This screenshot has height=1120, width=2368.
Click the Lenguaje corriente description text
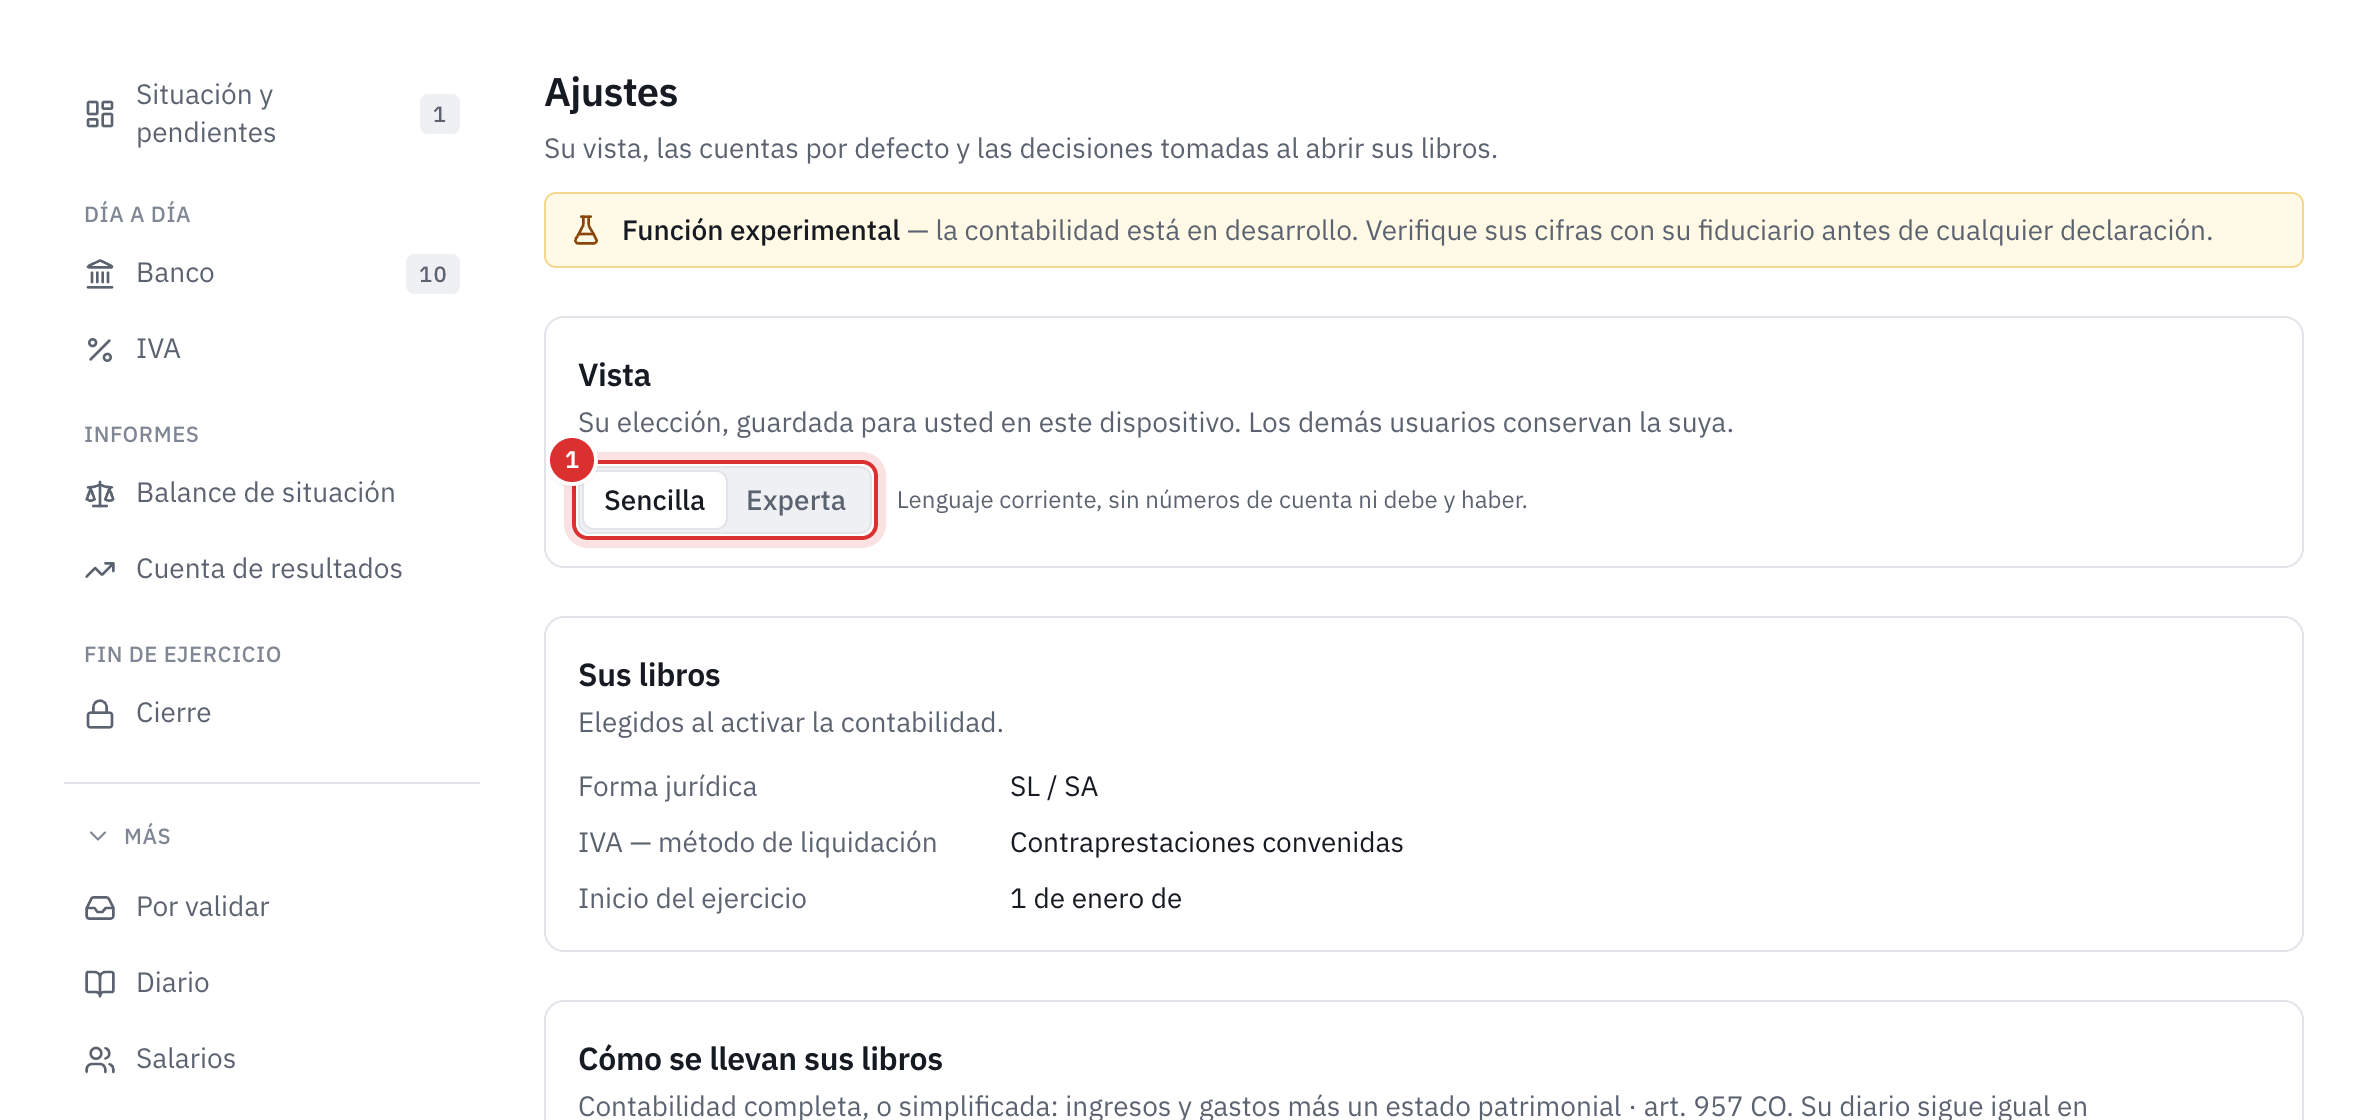(1212, 500)
